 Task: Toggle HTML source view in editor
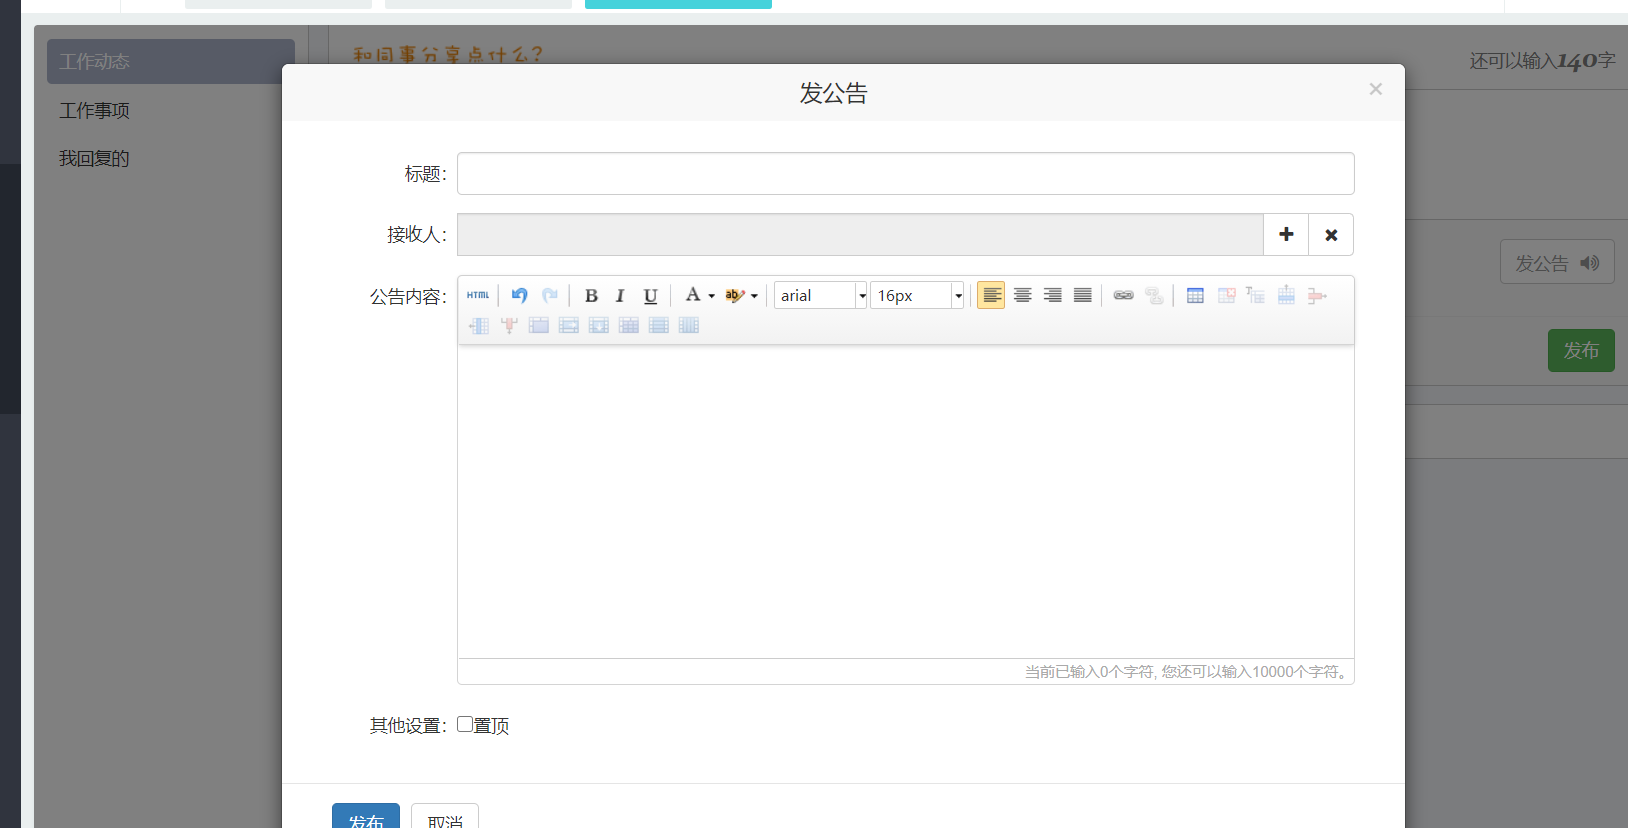coord(478,295)
